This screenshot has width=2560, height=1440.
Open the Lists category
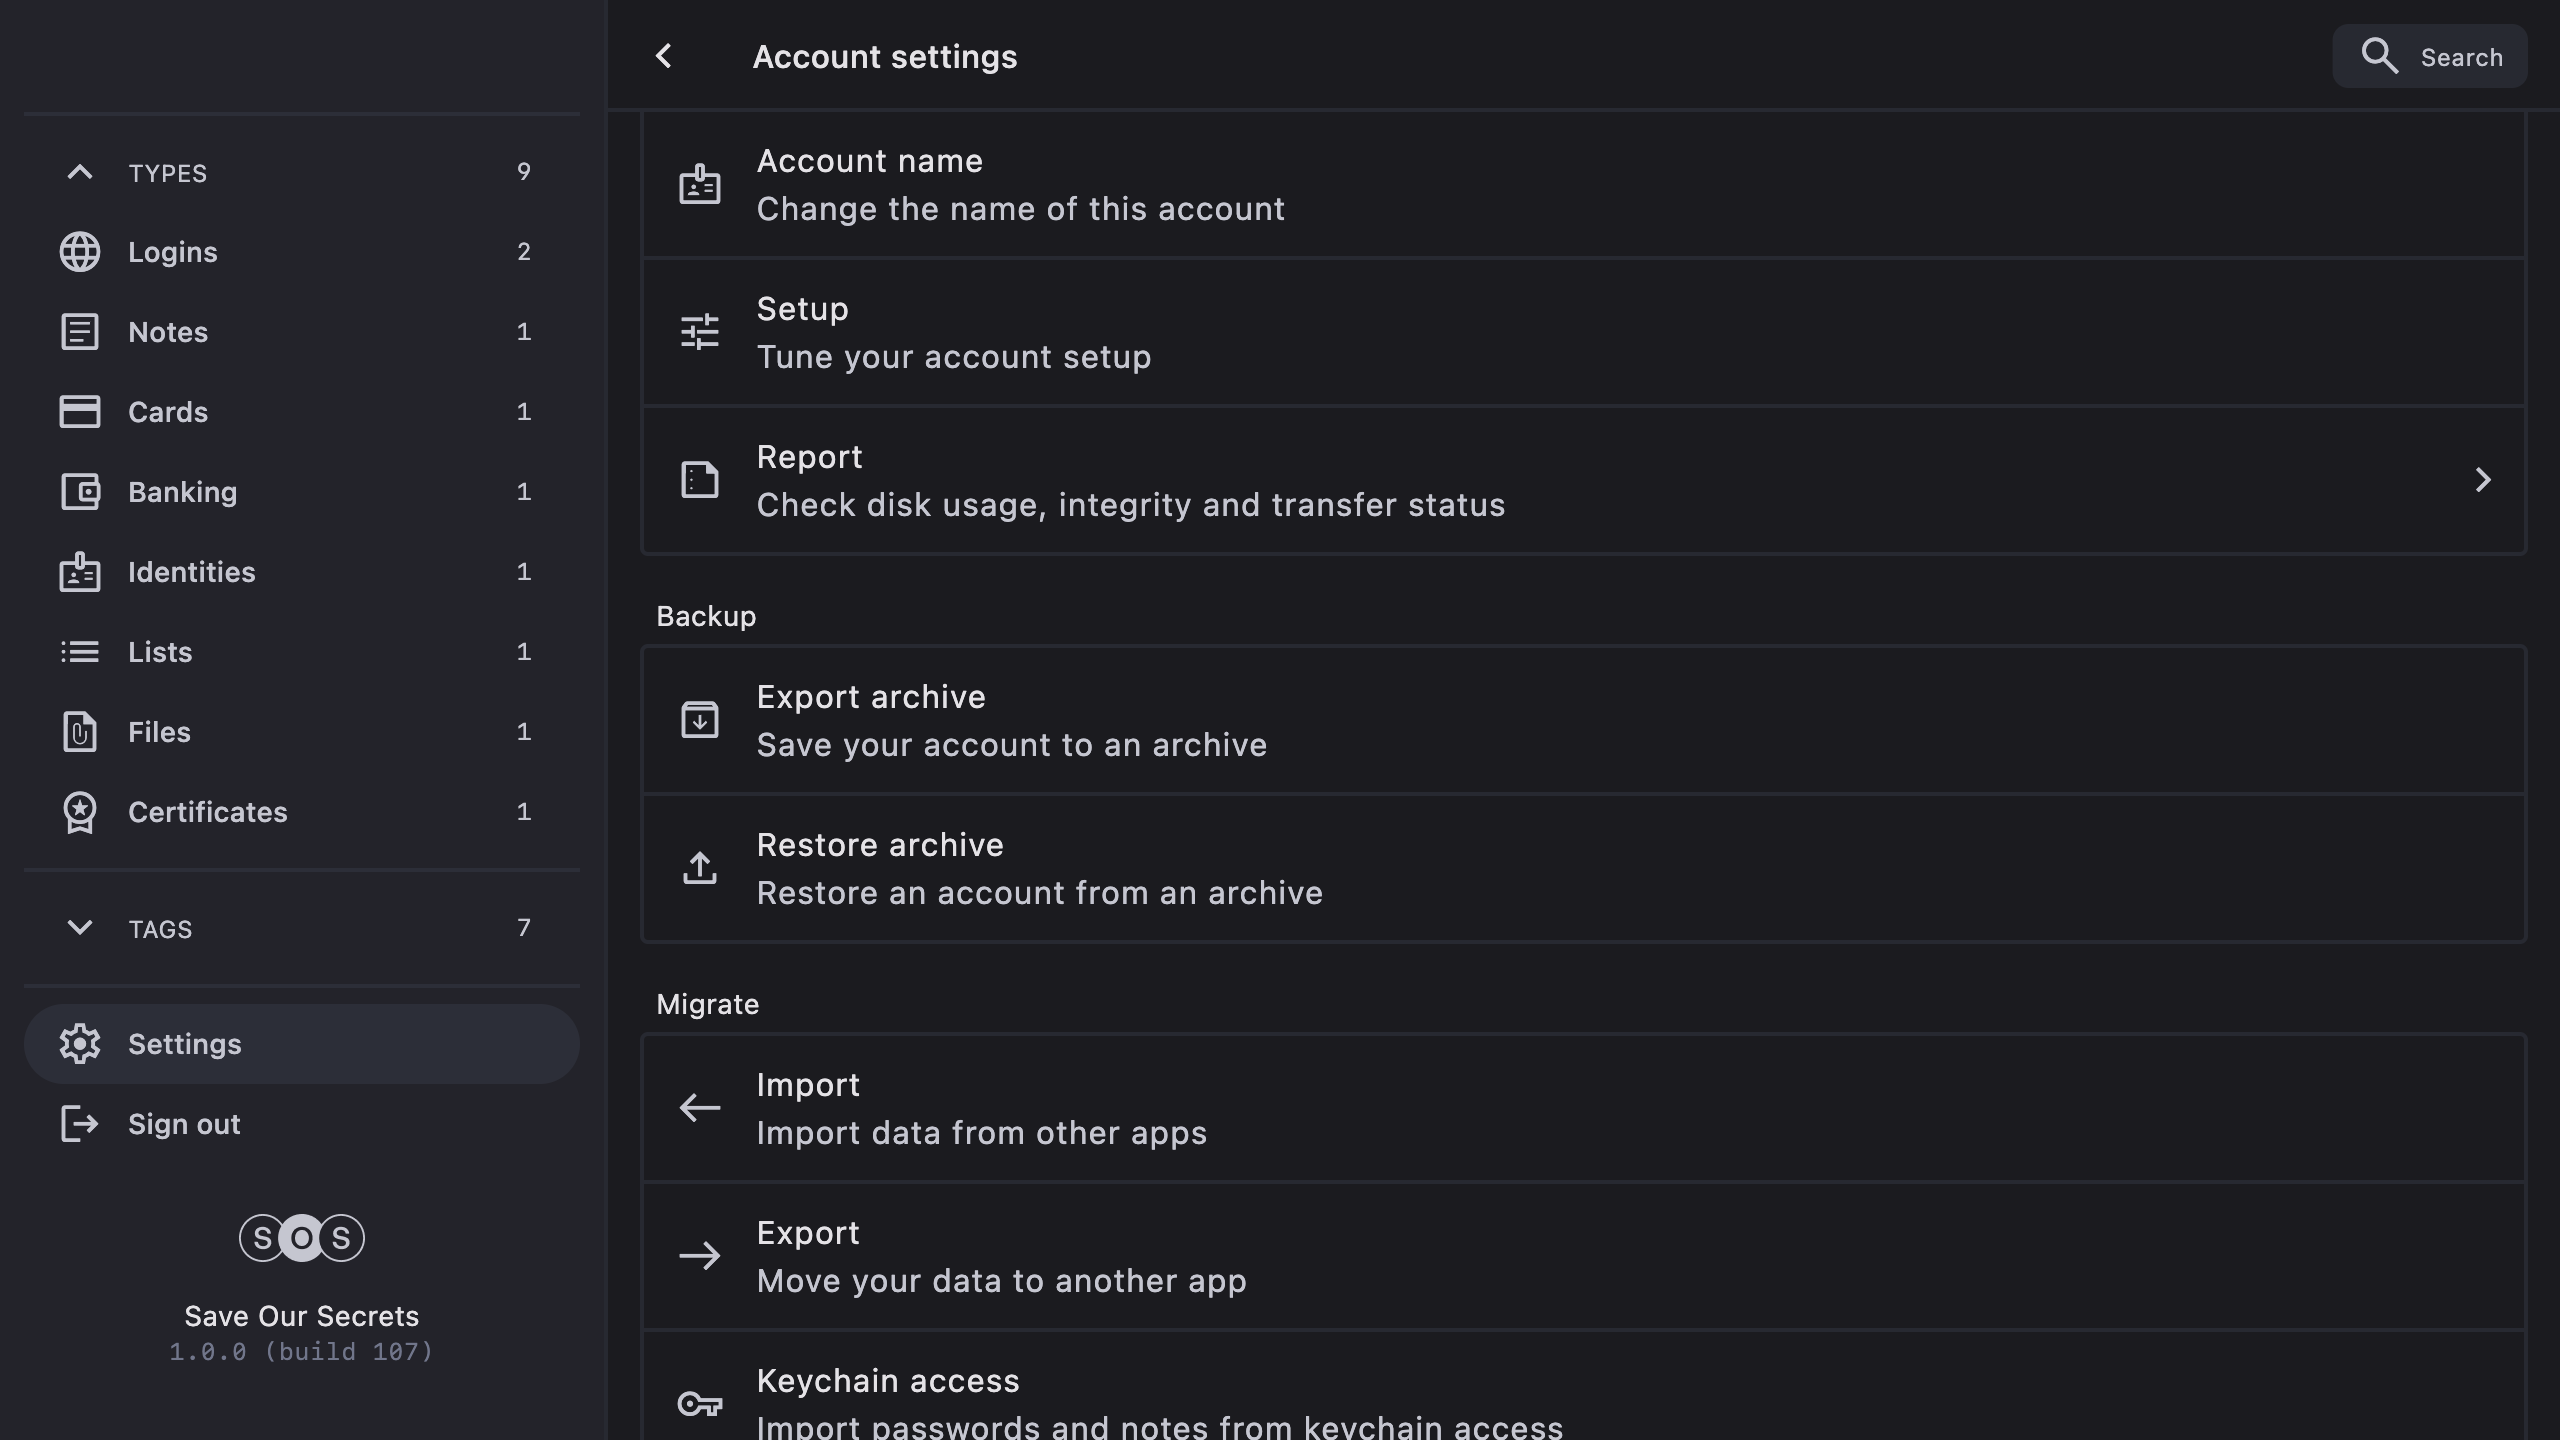coord(160,652)
